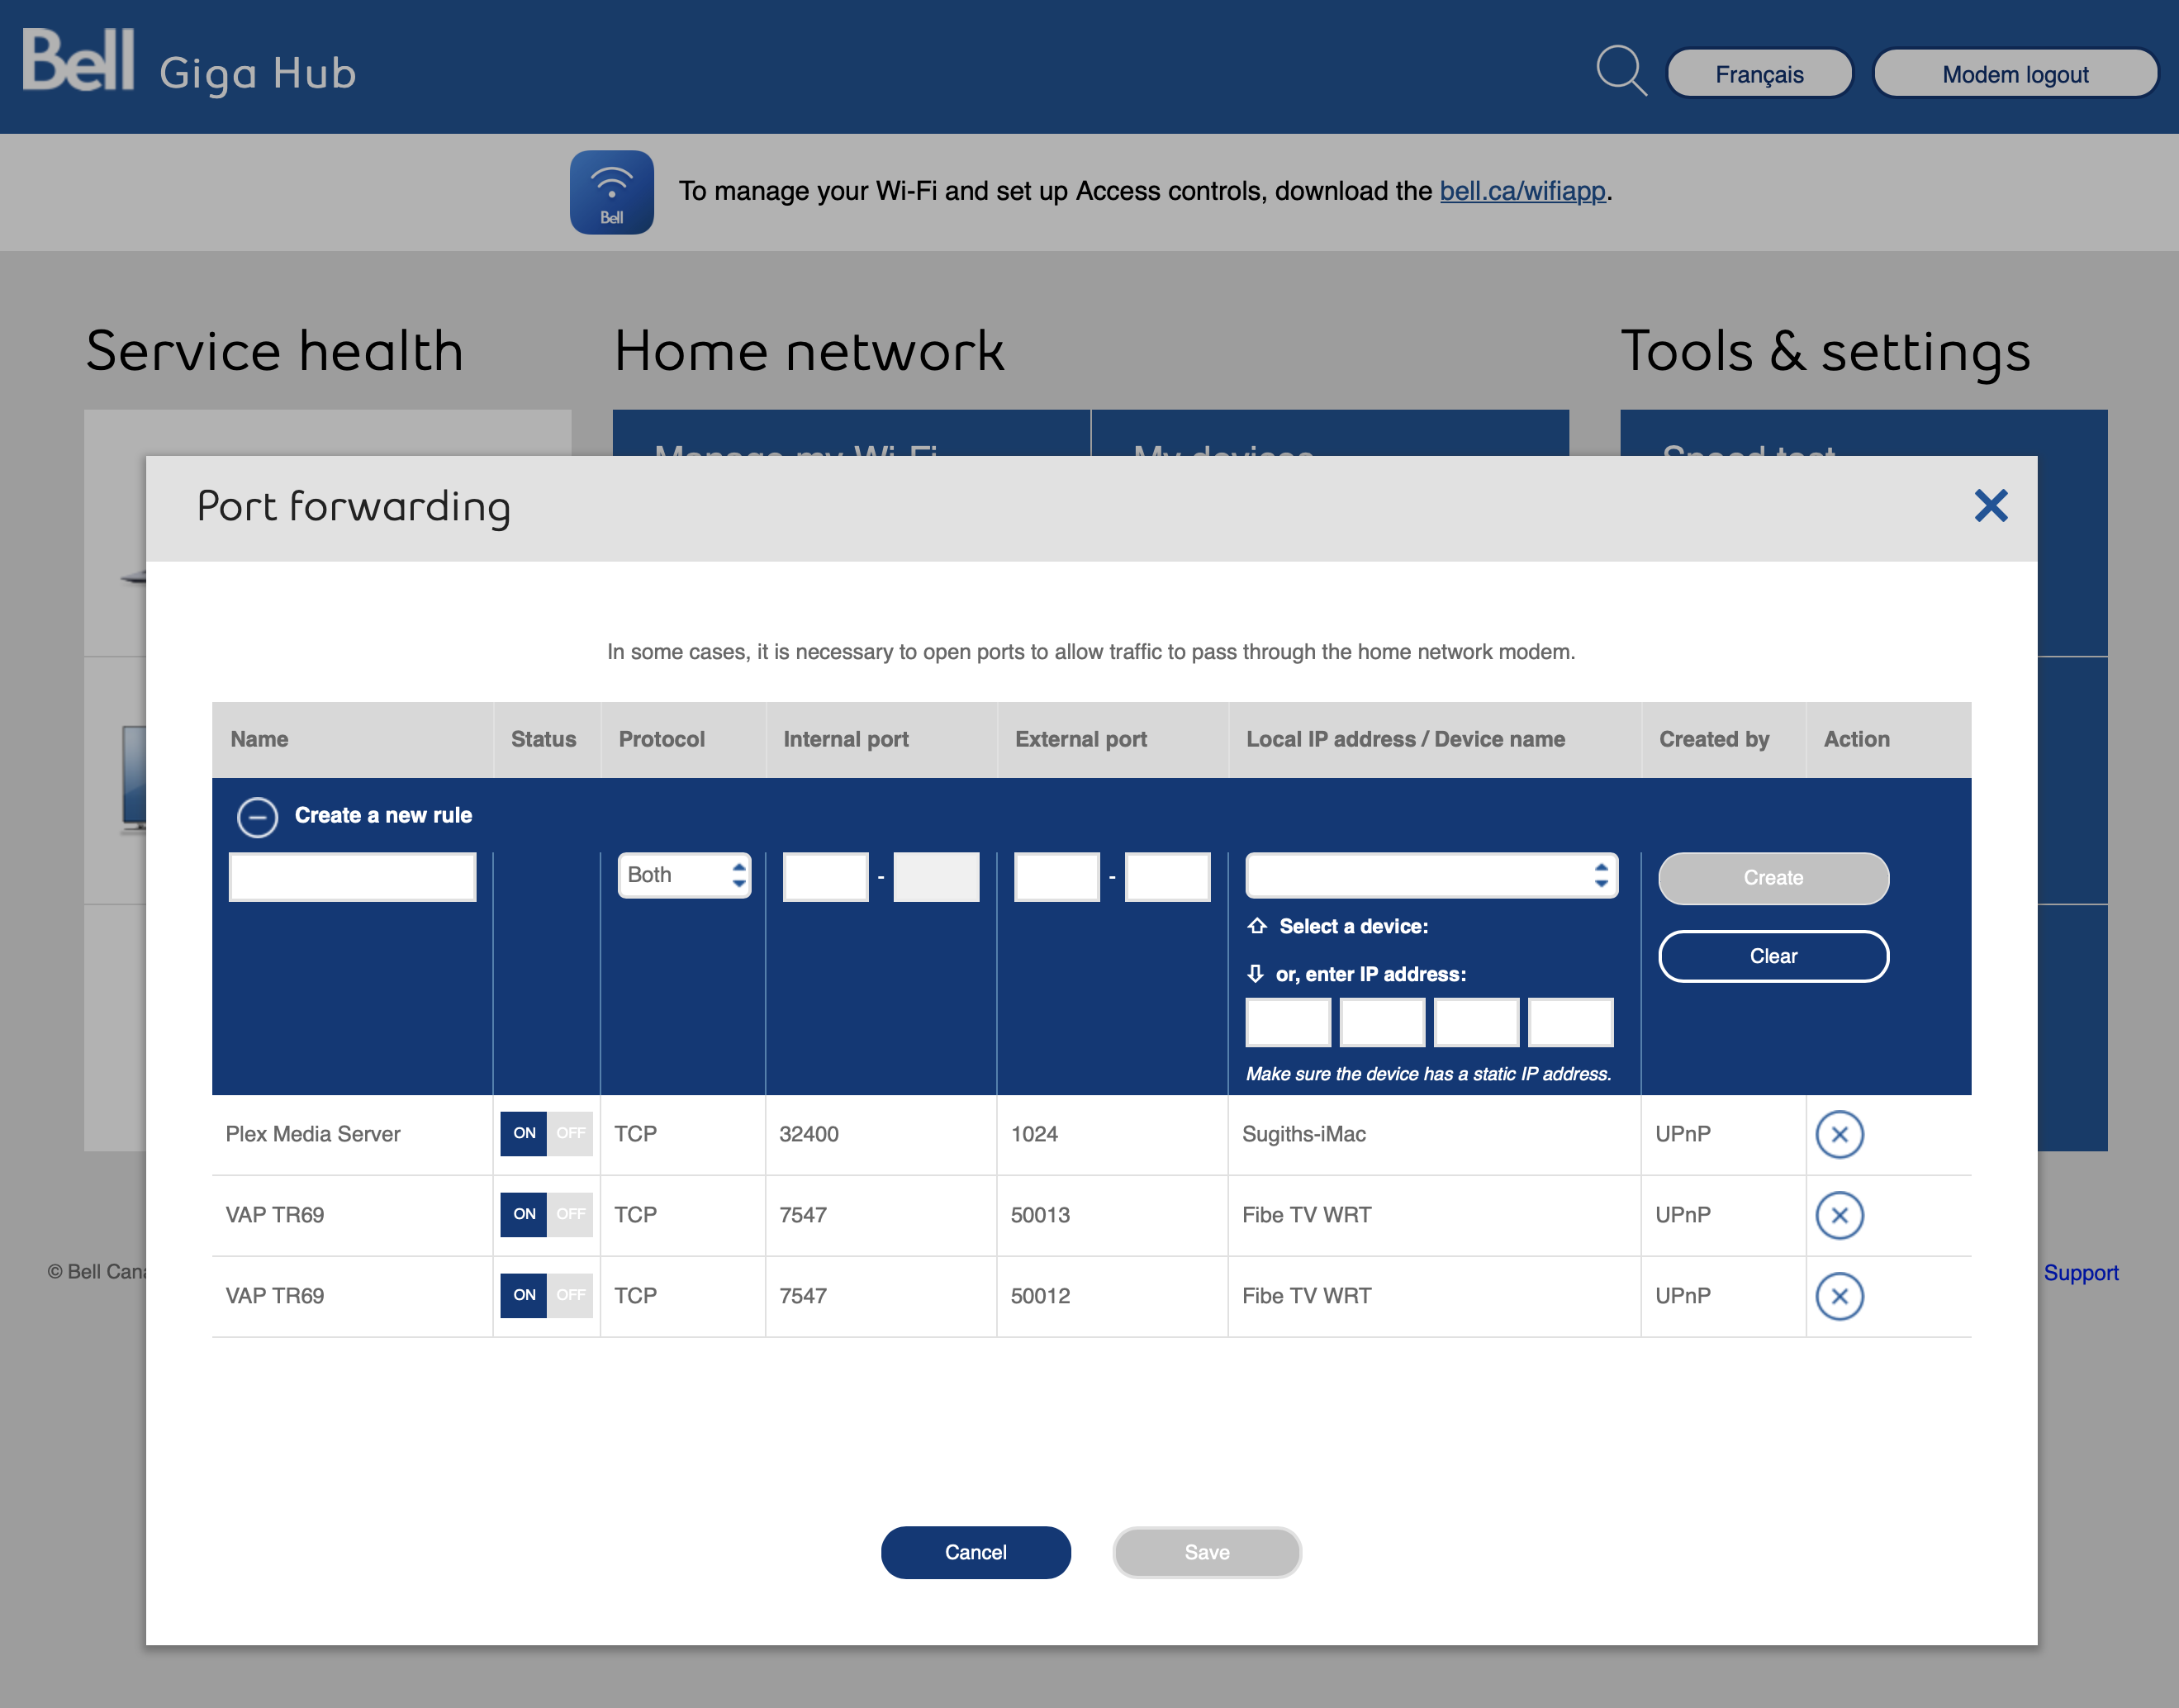The image size is (2179, 1708).
Task: Collapse the Create a new rule section
Action: 257,817
